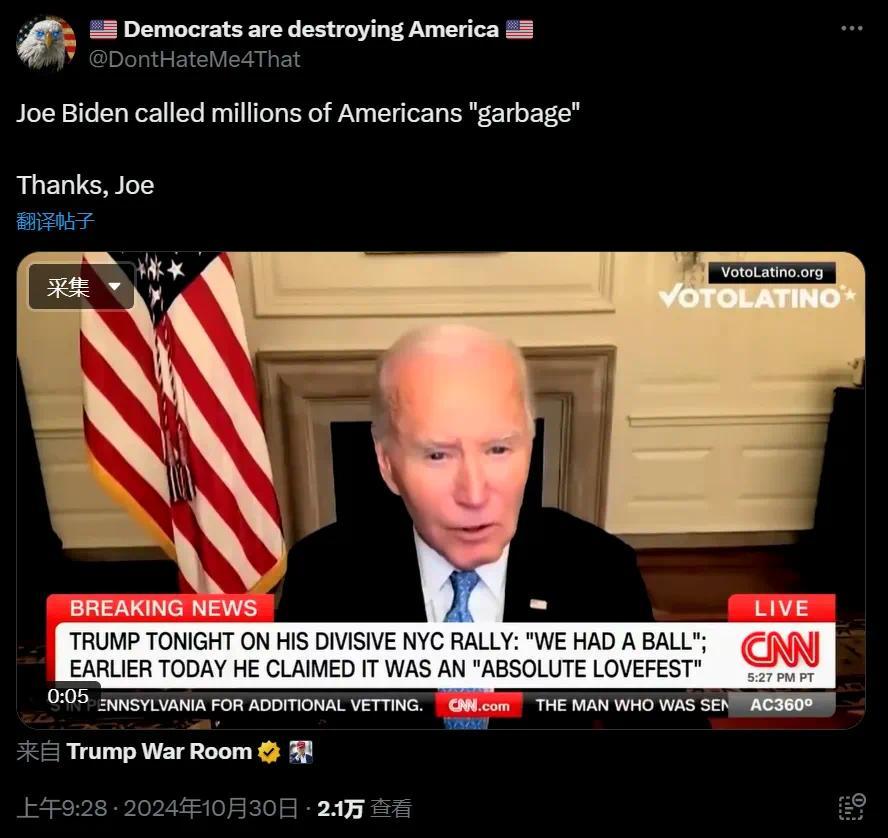This screenshot has height=838, width=888.
Task: Open Trump War Room source account
Action: [x=159, y=751]
